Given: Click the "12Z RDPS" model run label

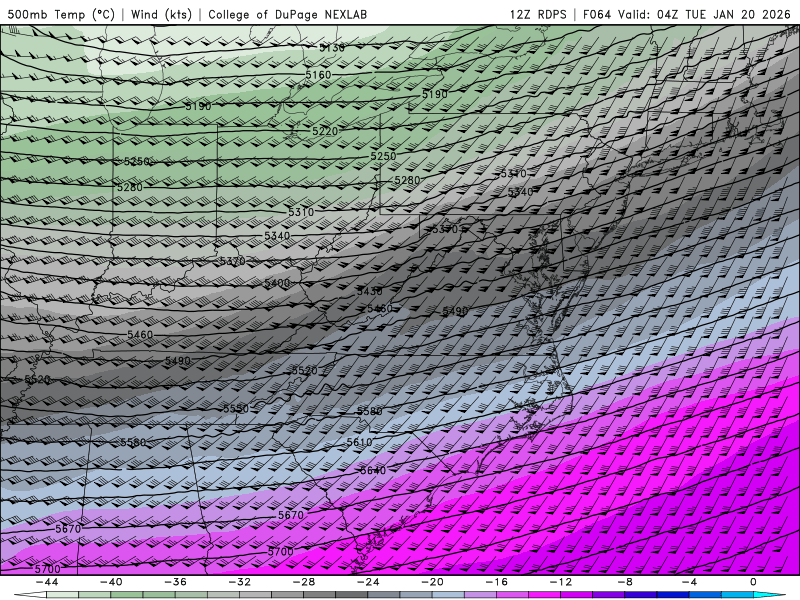Looking at the screenshot, I should click(538, 14).
